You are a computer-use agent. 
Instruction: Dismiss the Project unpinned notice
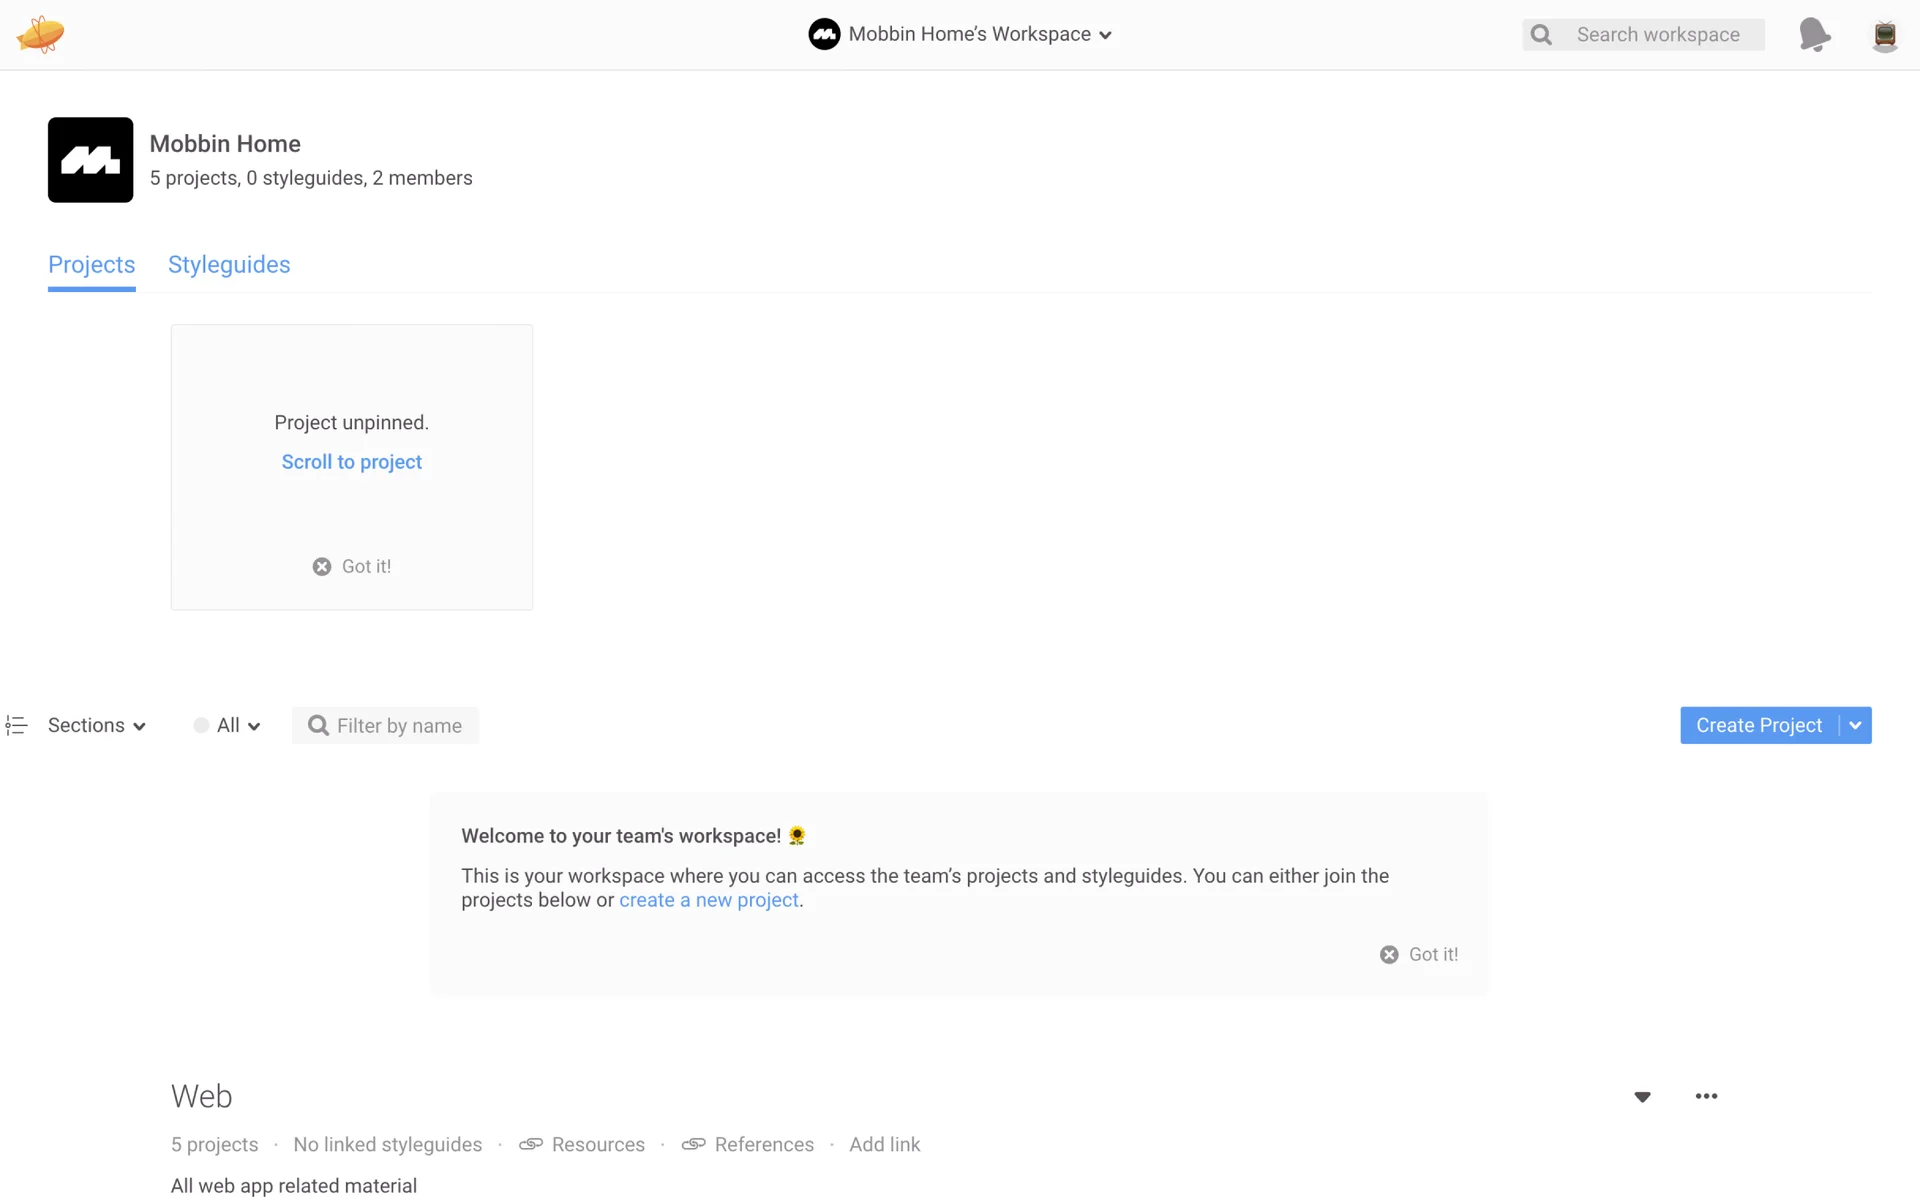click(x=352, y=567)
